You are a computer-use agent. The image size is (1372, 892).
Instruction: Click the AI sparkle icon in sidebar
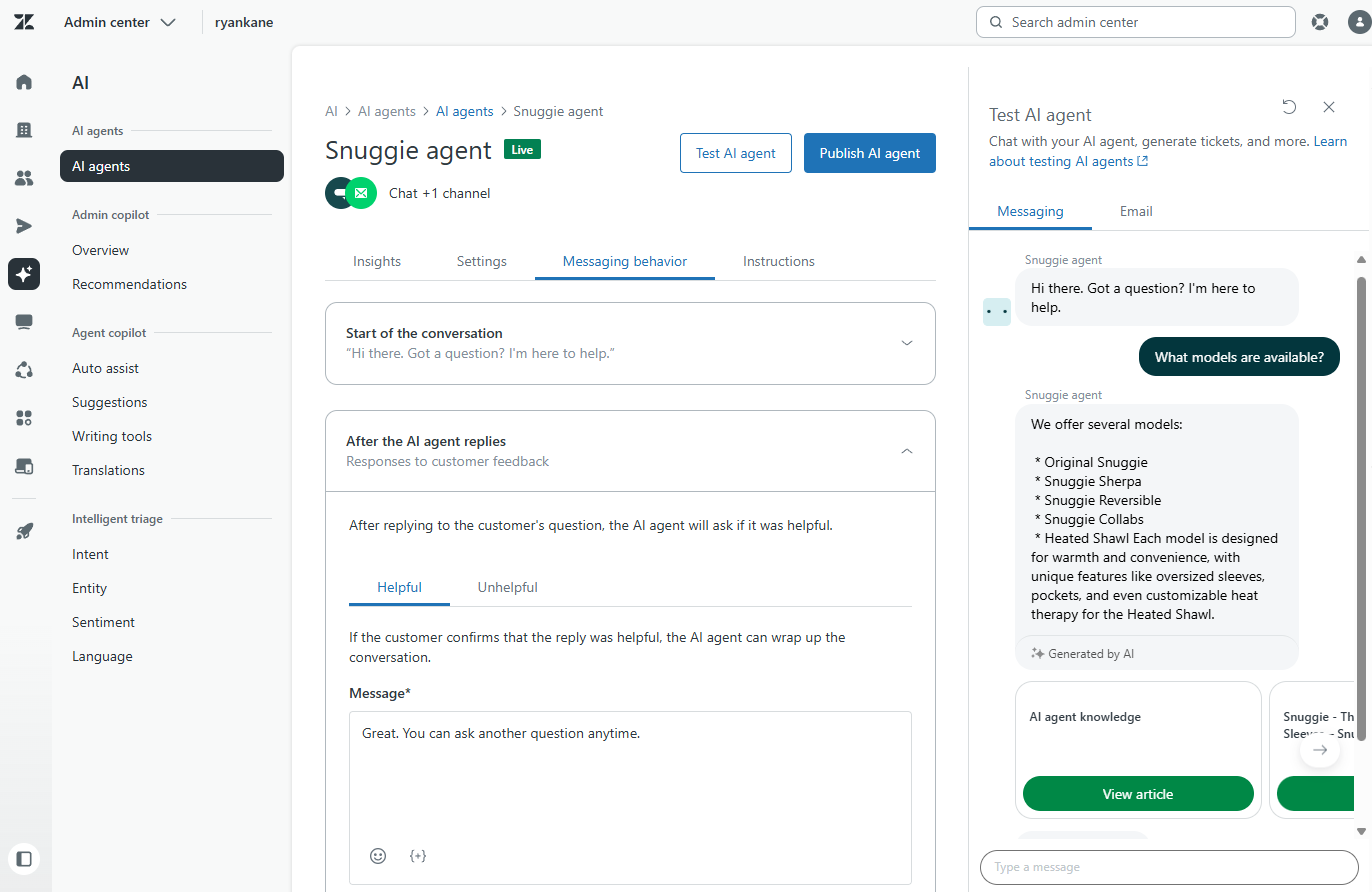click(x=24, y=274)
